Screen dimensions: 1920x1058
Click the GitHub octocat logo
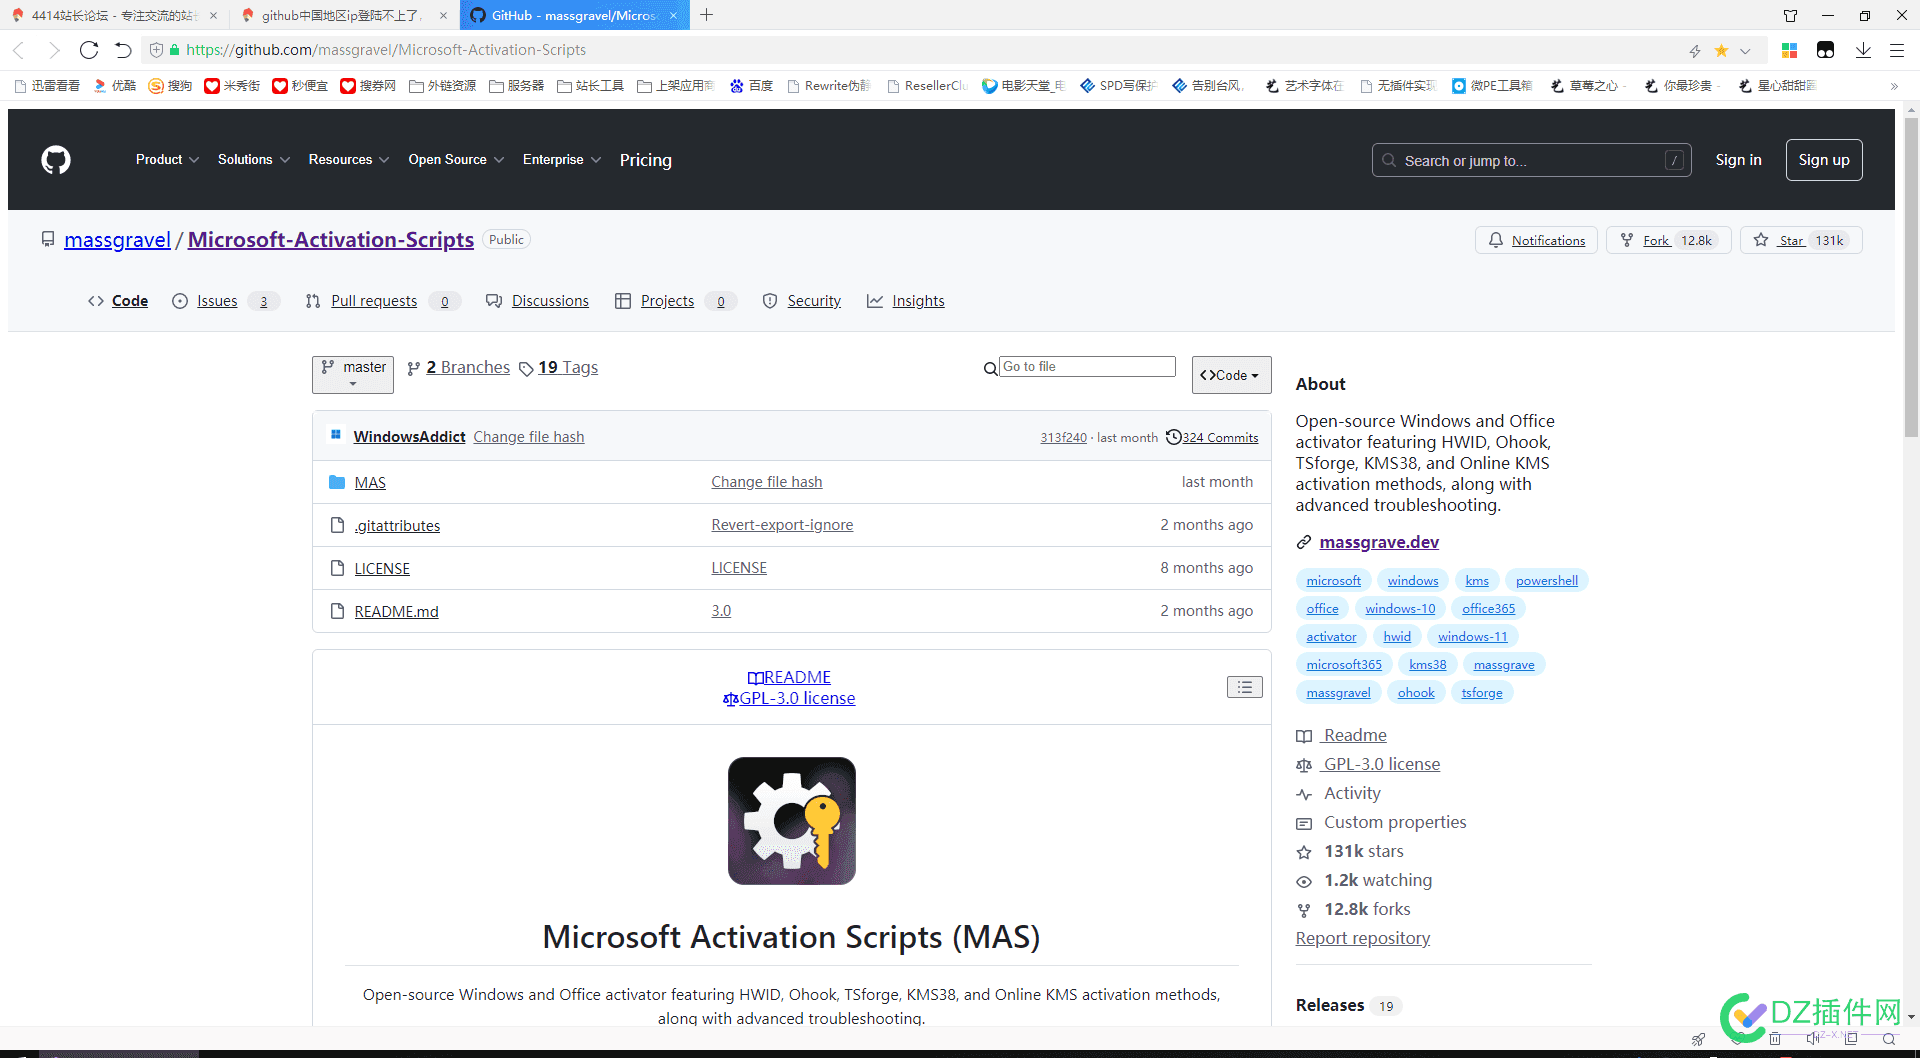(56, 160)
